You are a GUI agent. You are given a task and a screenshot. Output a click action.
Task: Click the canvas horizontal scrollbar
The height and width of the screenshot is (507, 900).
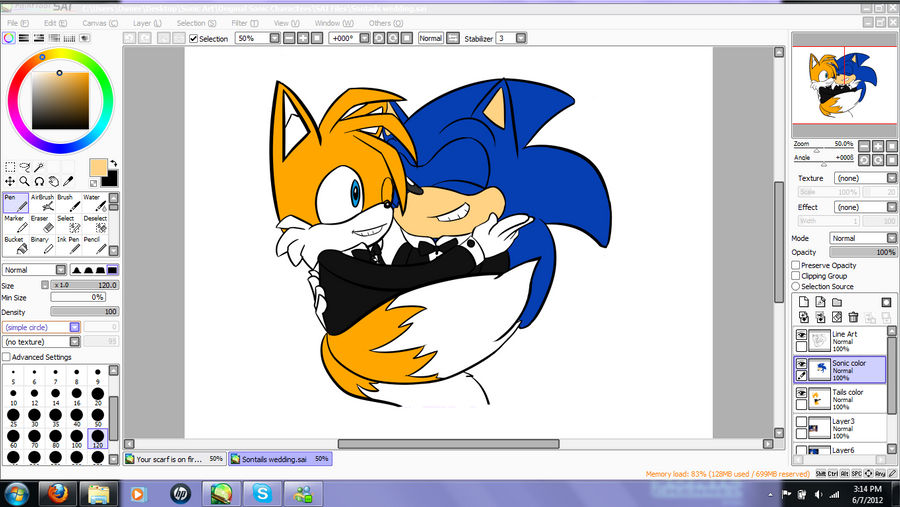(x=448, y=444)
